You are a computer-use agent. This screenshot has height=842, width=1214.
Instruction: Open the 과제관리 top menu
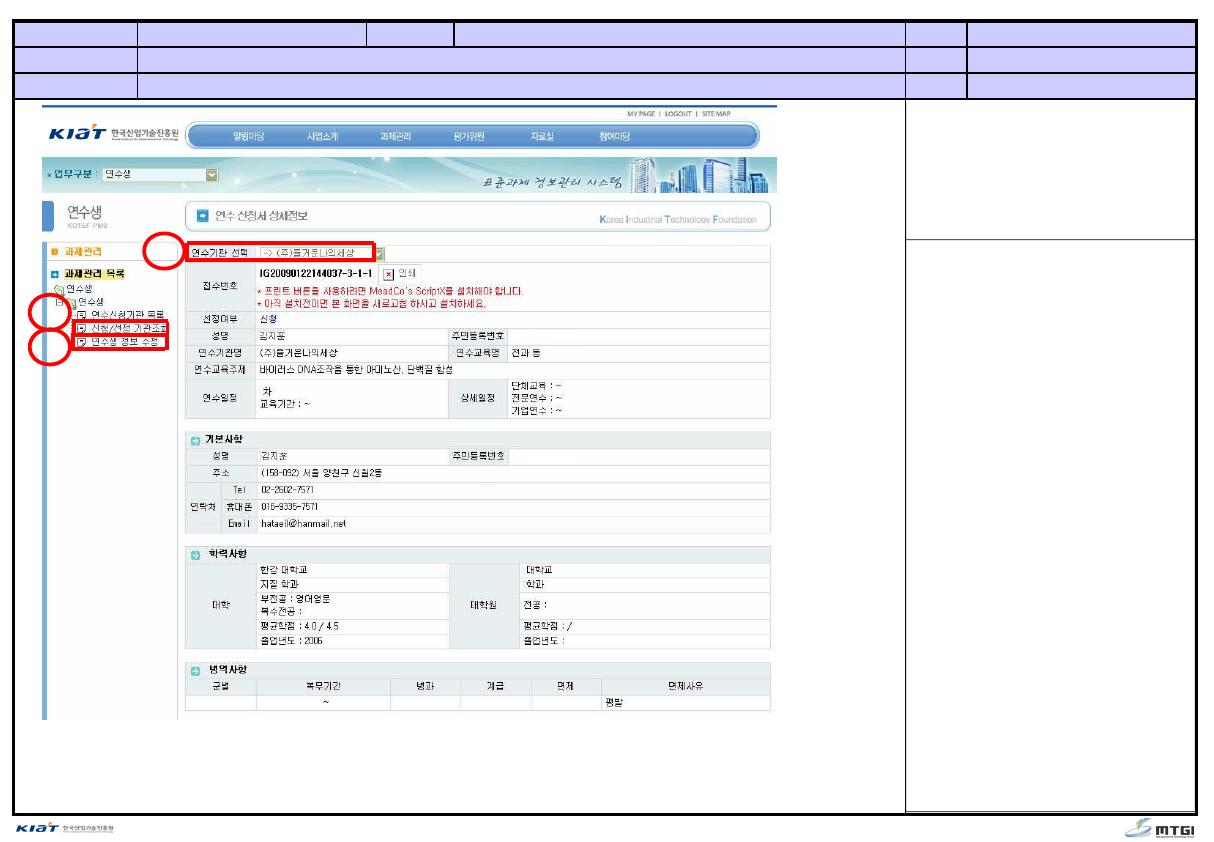coord(396,136)
